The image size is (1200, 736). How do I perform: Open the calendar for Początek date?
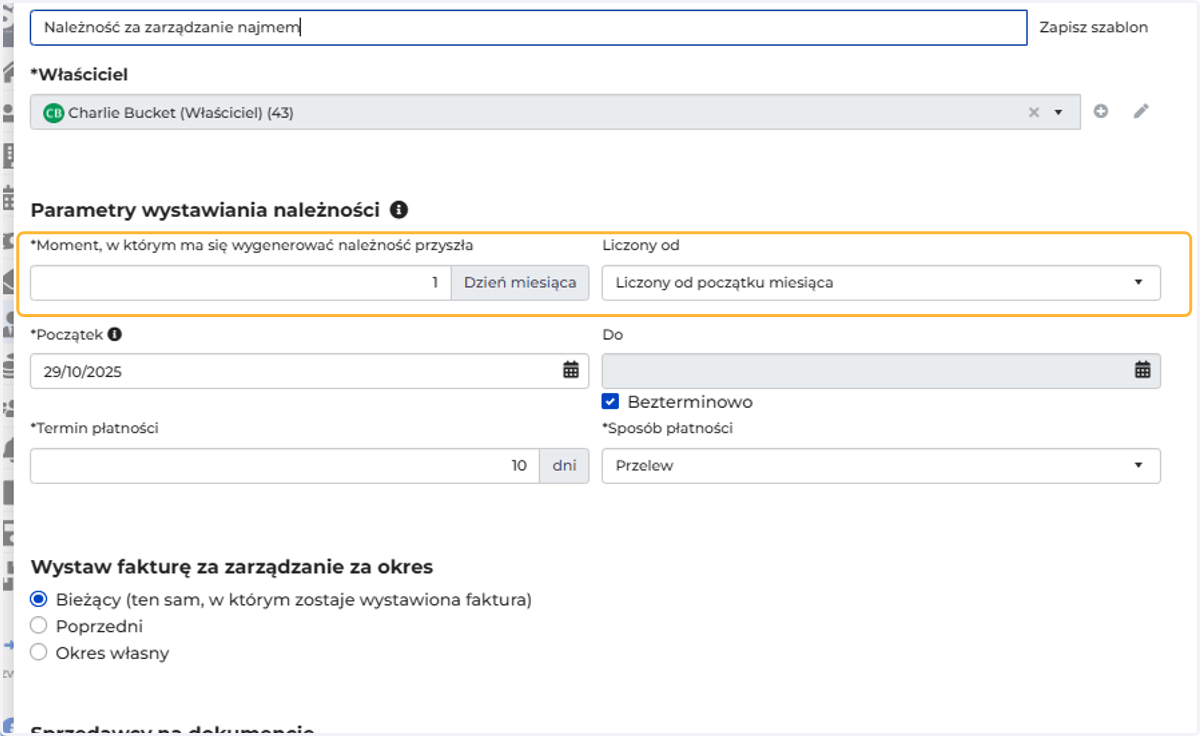[x=571, y=371]
